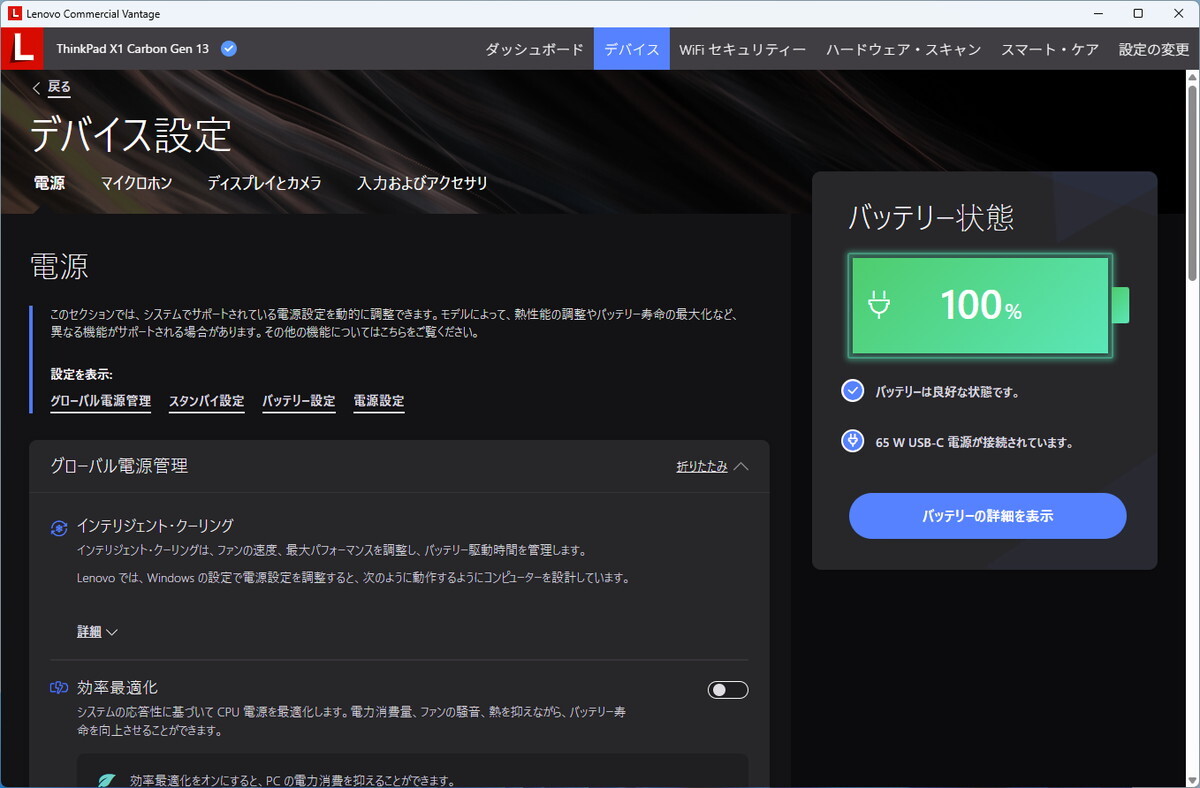
Task: Switch to the マイクロホン tab
Action: pos(137,183)
